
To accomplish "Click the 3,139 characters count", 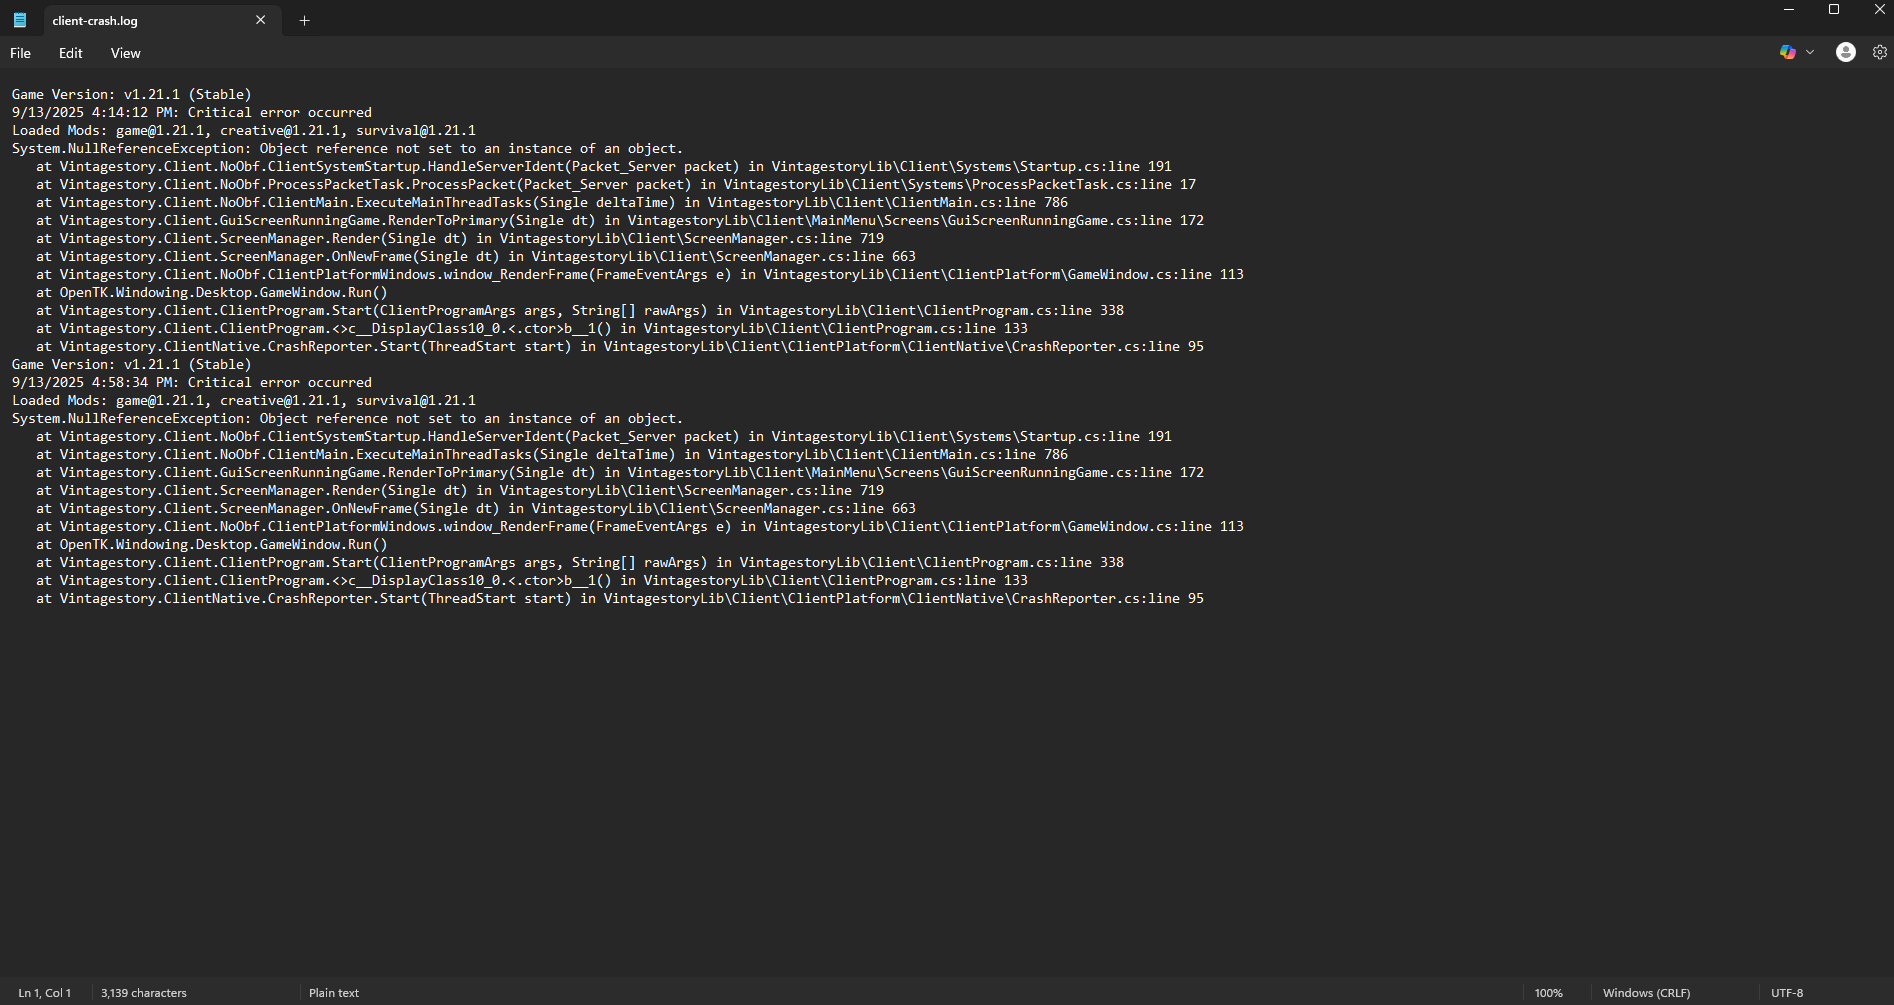I will click(144, 993).
